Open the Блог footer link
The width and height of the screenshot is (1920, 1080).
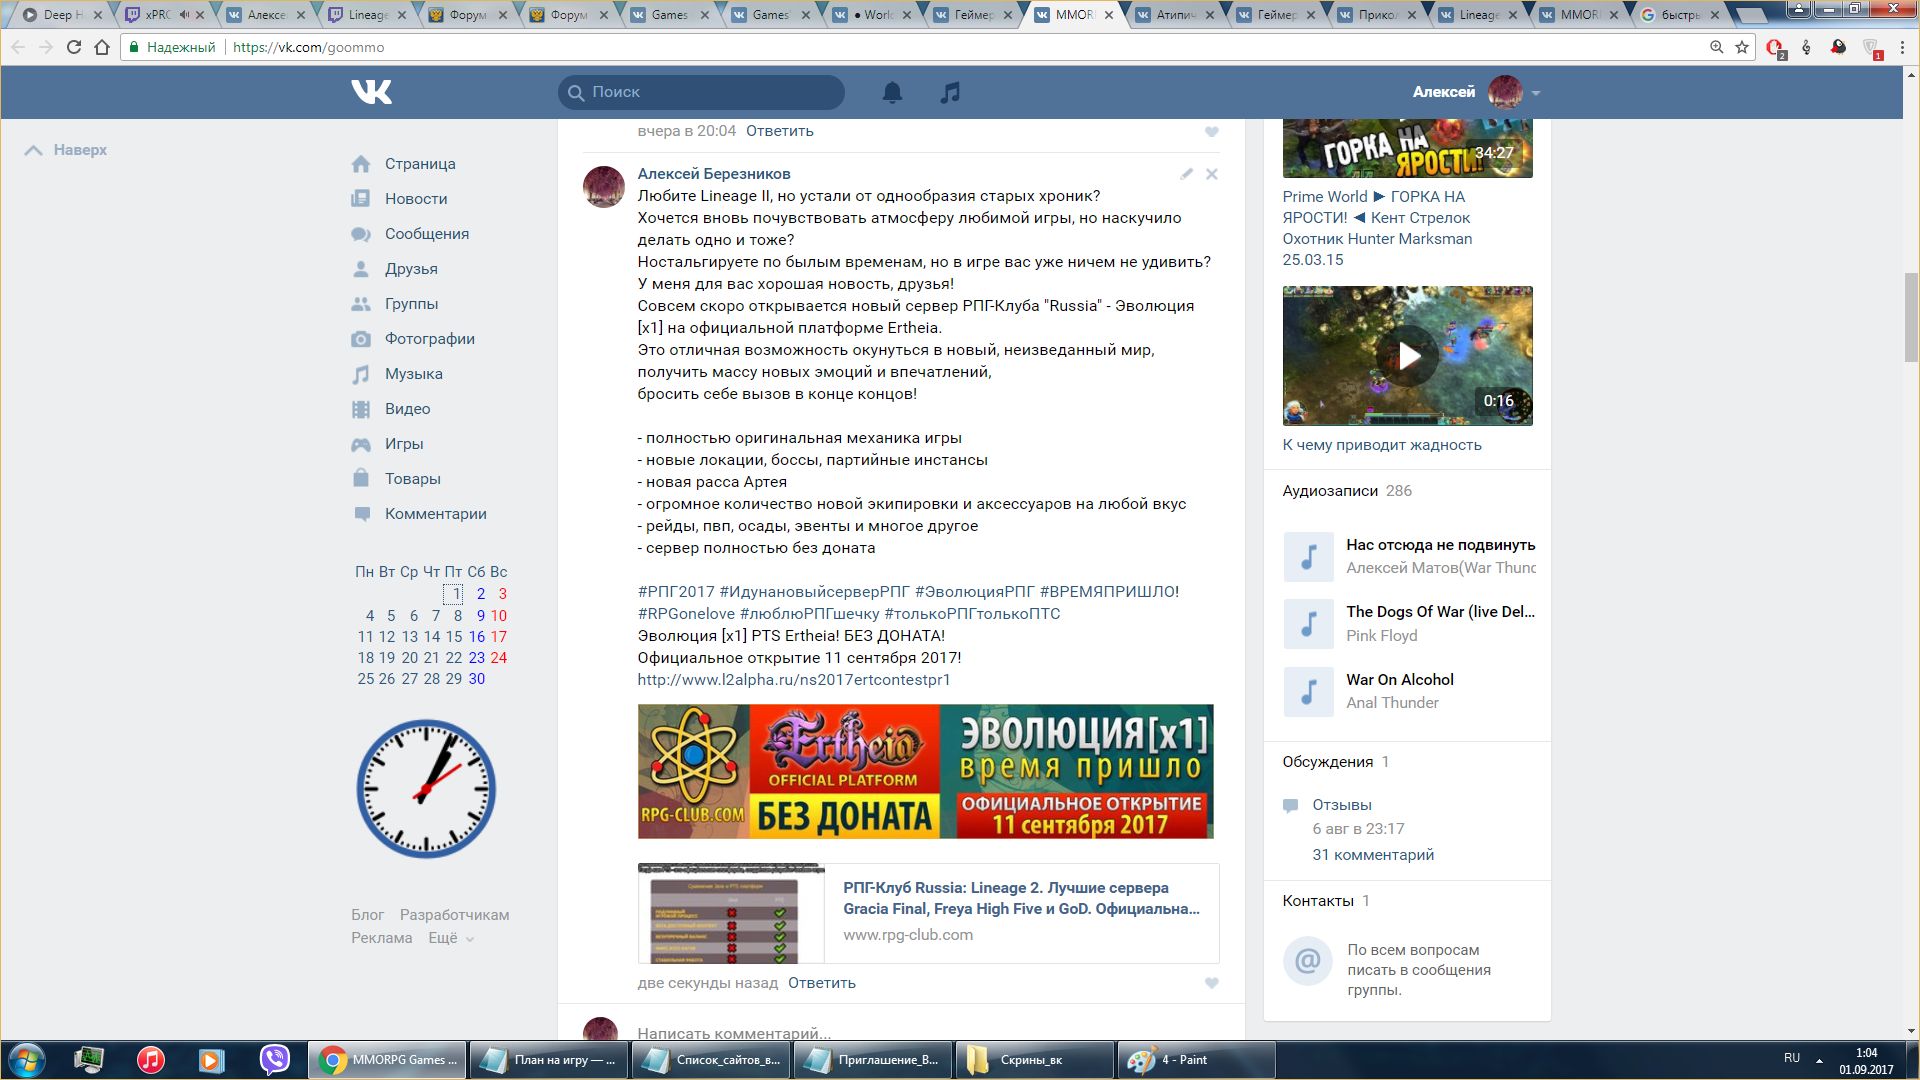(x=367, y=915)
